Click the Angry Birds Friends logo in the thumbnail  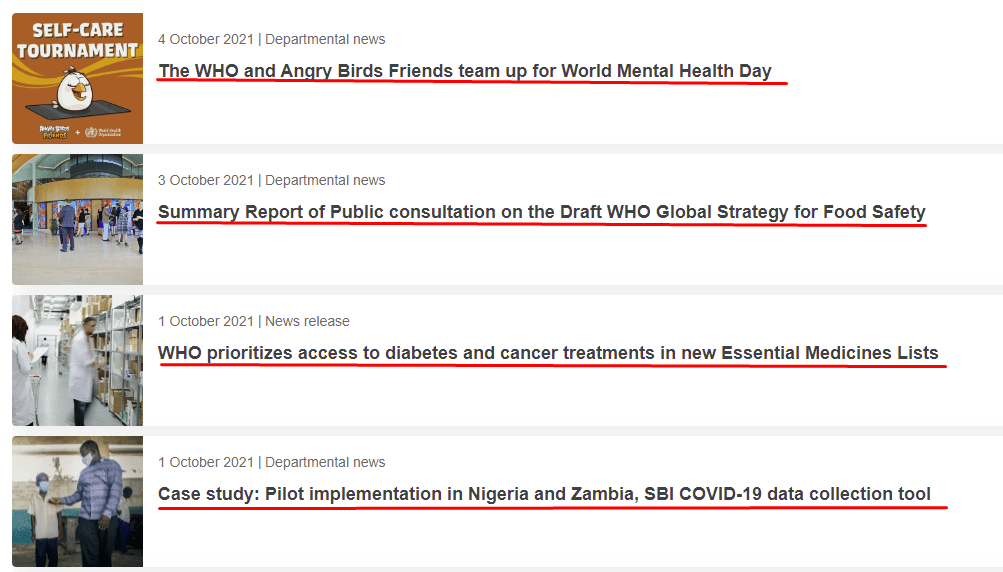click(x=55, y=132)
